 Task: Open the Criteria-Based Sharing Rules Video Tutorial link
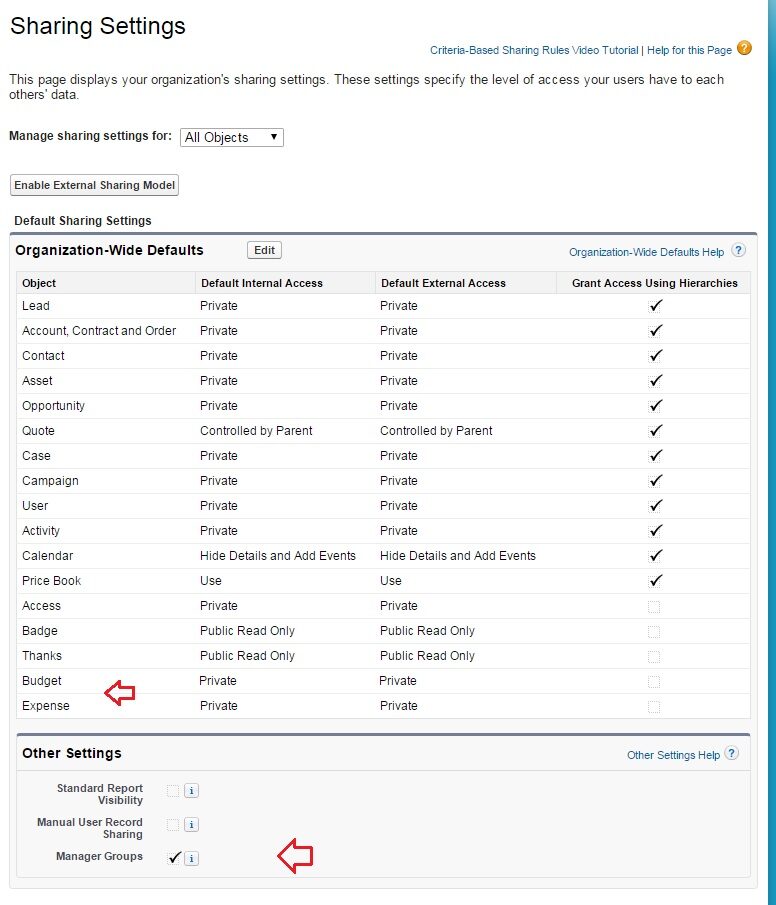point(534,50)
